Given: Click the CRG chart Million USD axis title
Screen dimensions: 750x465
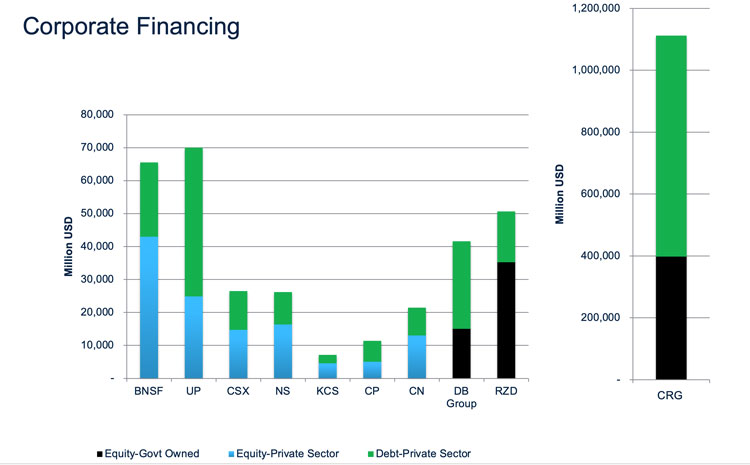Looking at the screenshot, I should pyautogui.click(x=560, y=194).
